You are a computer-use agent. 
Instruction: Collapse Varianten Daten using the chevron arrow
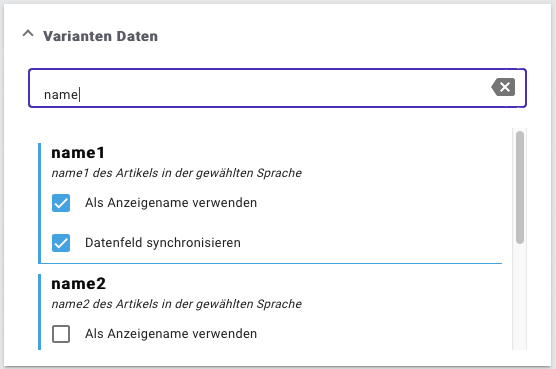(28, 34)
